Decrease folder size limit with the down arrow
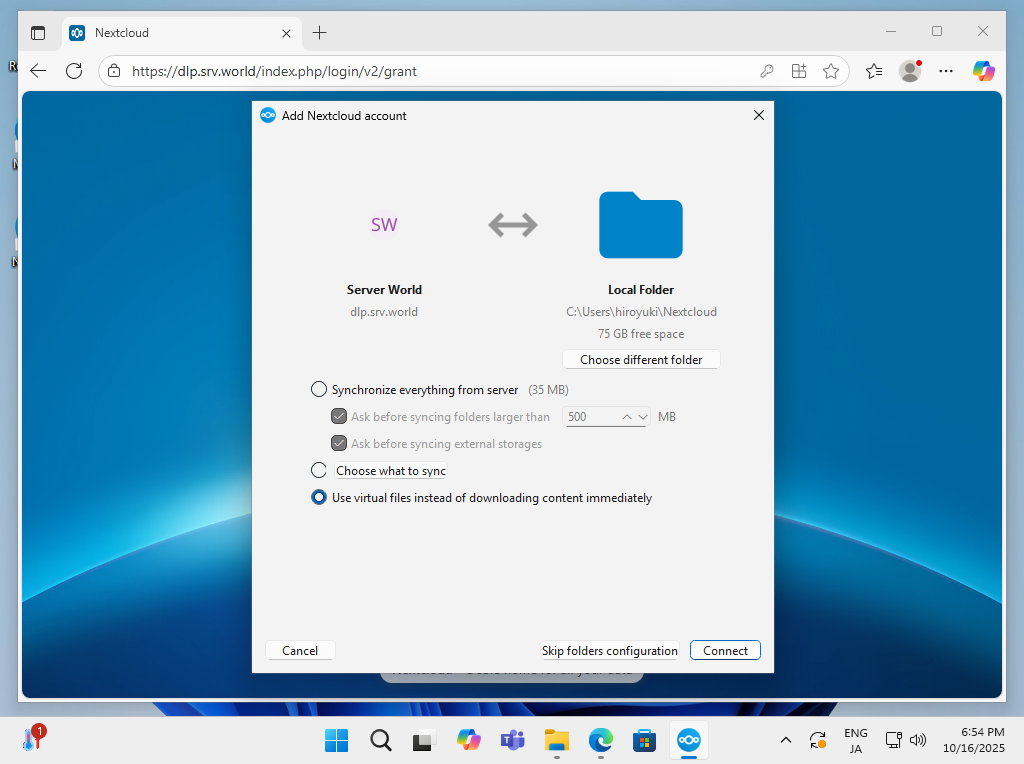The height and width of the screenshot is (764, 1024). click(x=643, y=417)
